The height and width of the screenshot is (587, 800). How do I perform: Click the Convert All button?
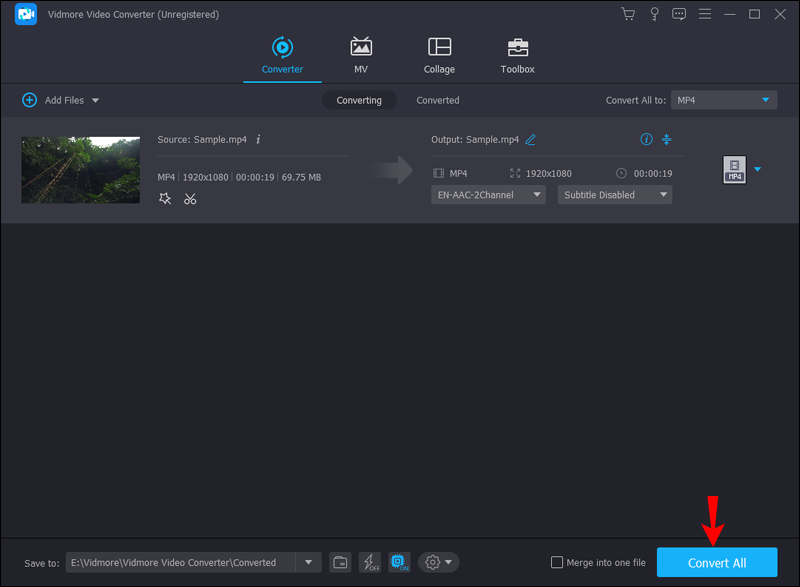tap(717, 563)
